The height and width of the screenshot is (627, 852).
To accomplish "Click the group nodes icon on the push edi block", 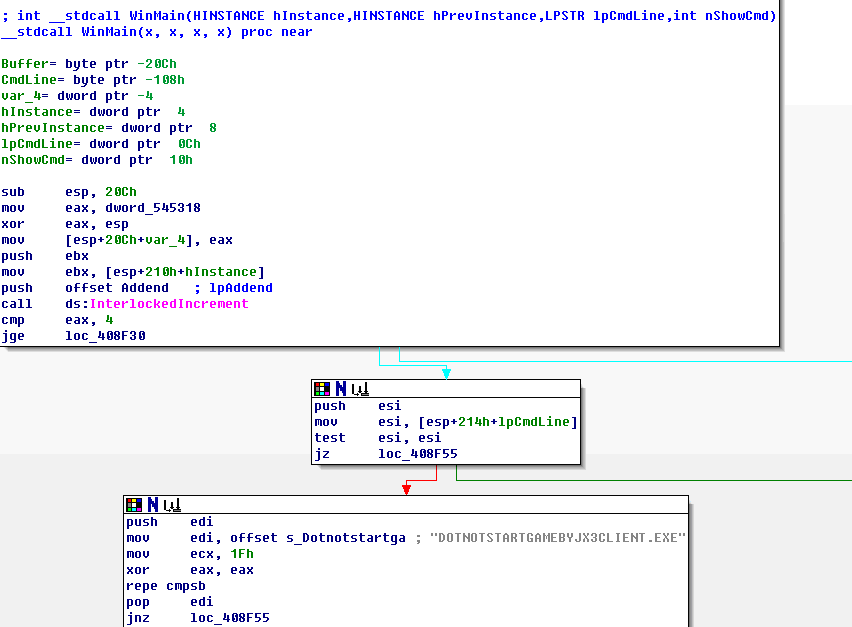I will pos(170,504).
